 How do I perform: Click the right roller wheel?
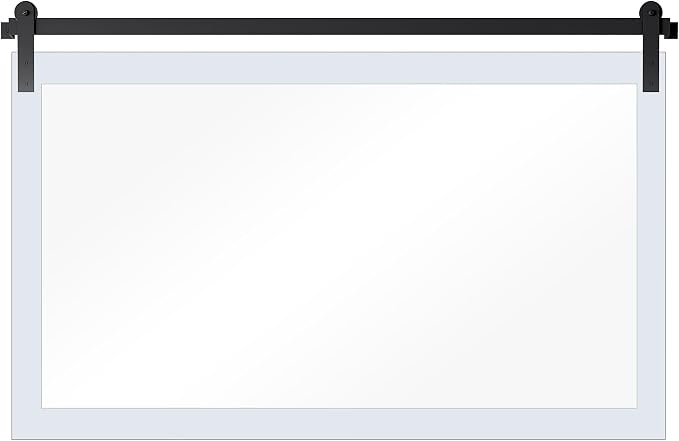651,12
